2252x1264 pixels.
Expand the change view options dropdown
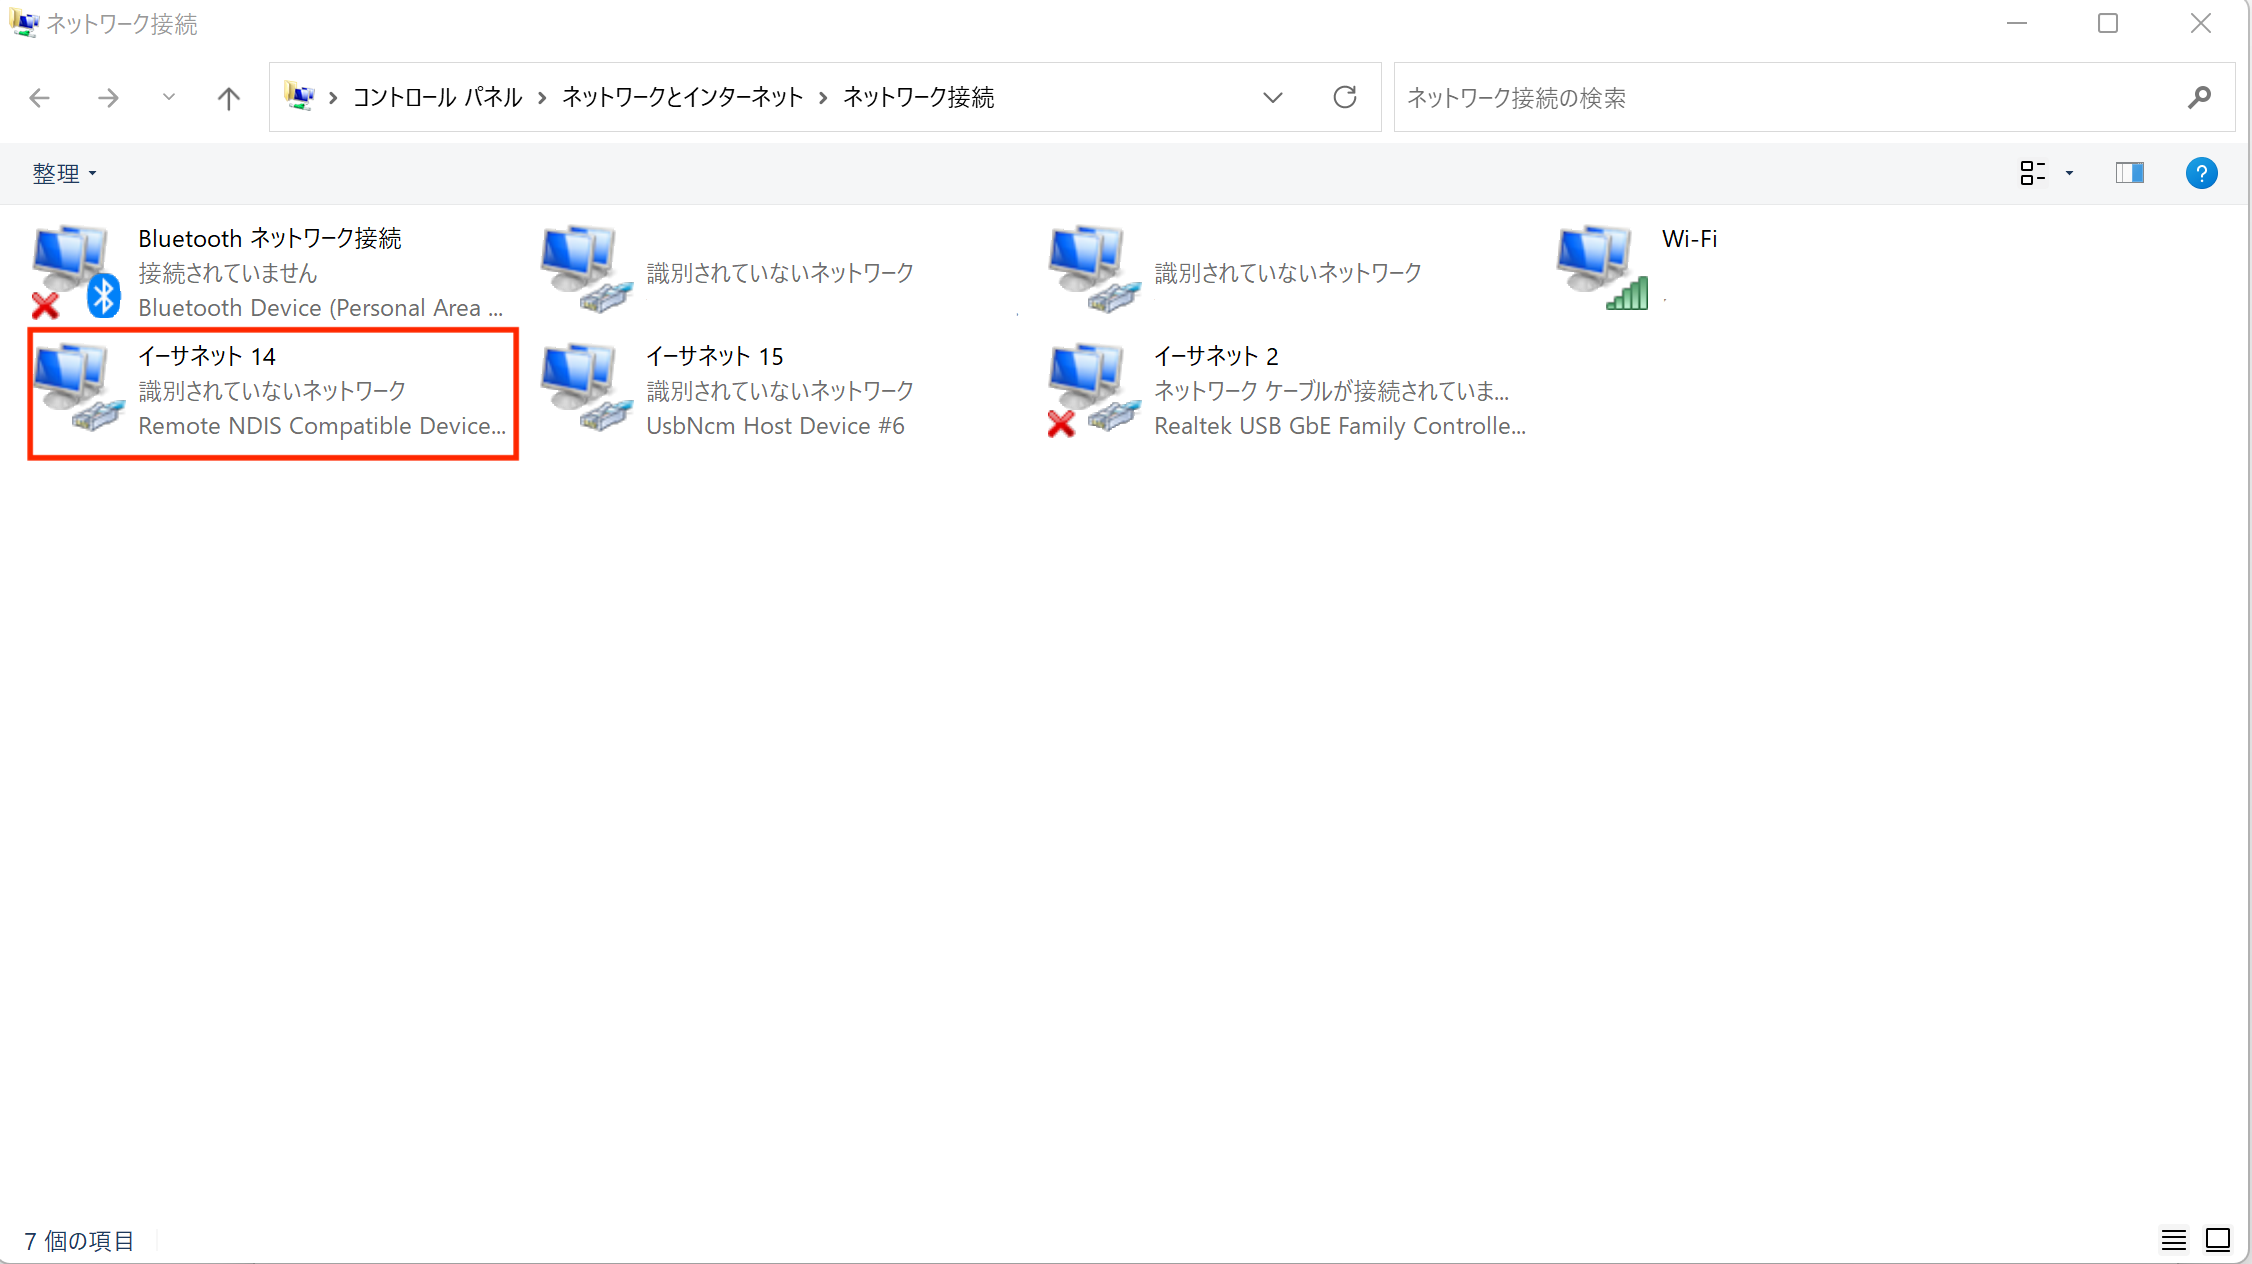pyautogui.click(x=2069, y=173)
